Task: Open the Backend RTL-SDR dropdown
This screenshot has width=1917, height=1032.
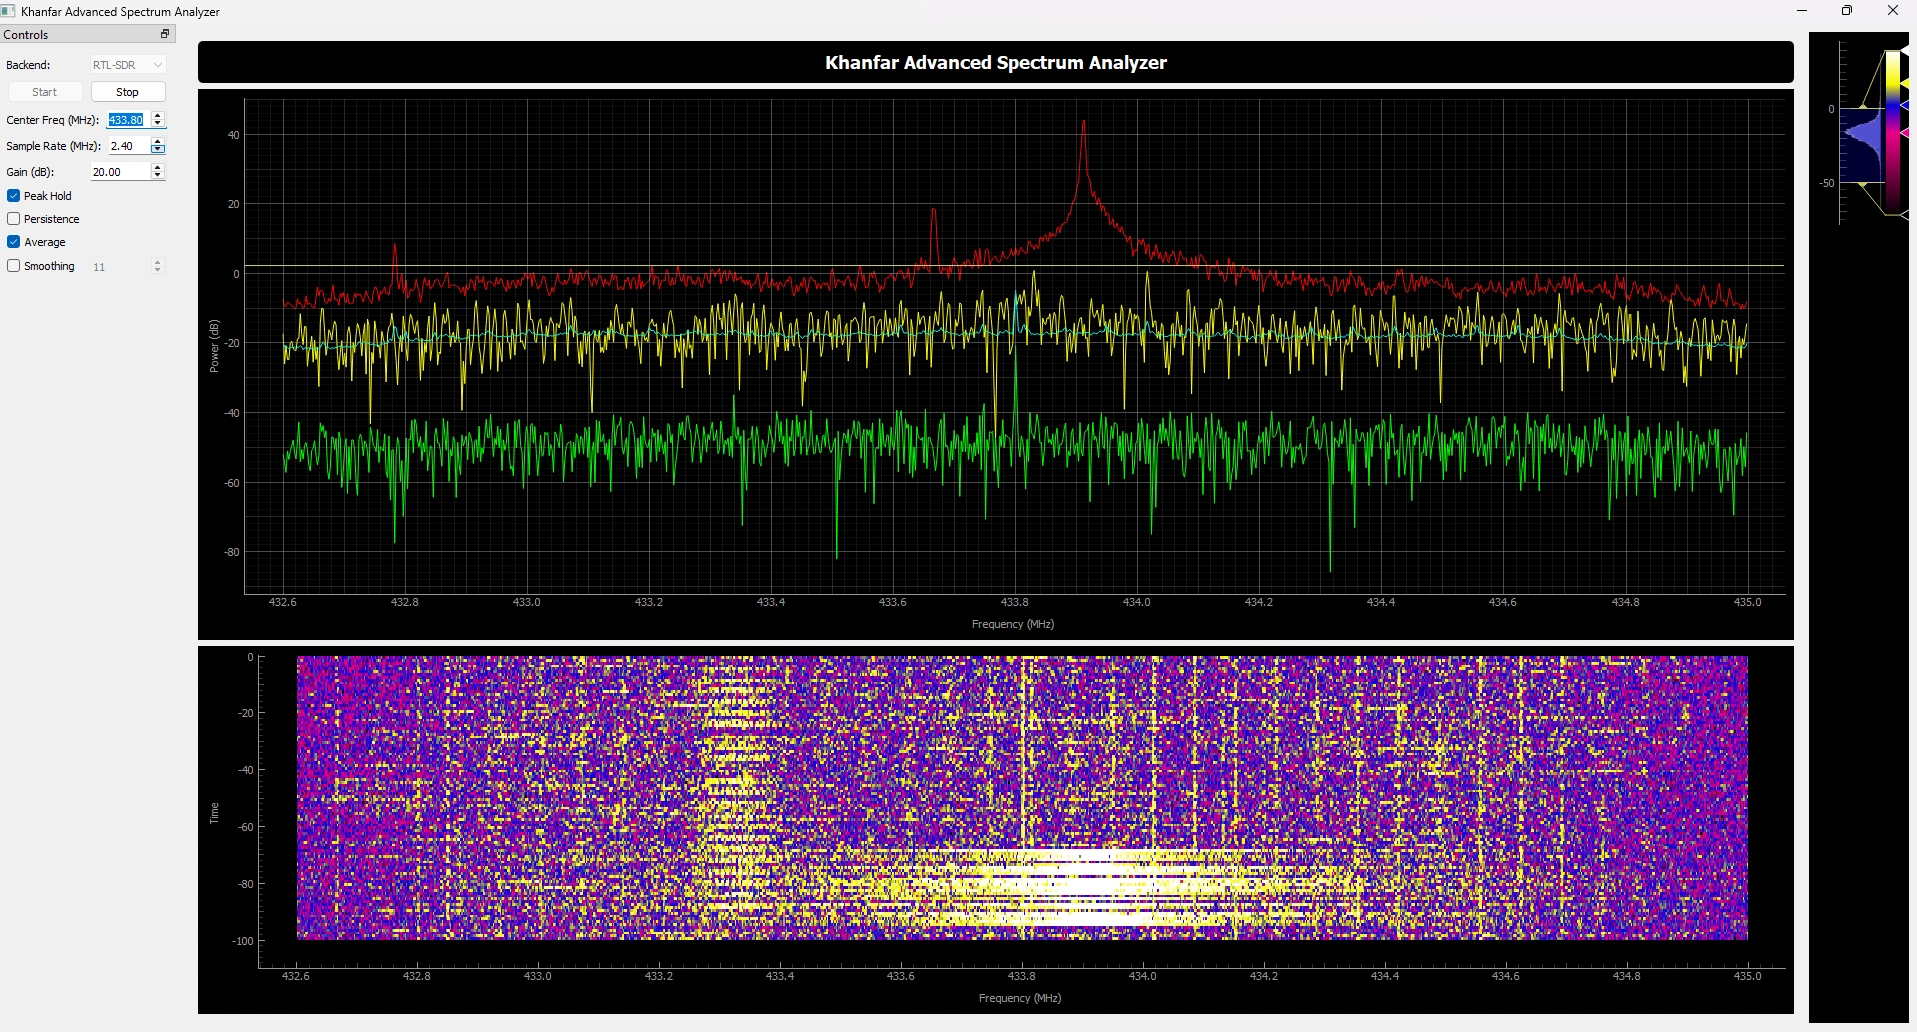Action: (x=128, y=65)
